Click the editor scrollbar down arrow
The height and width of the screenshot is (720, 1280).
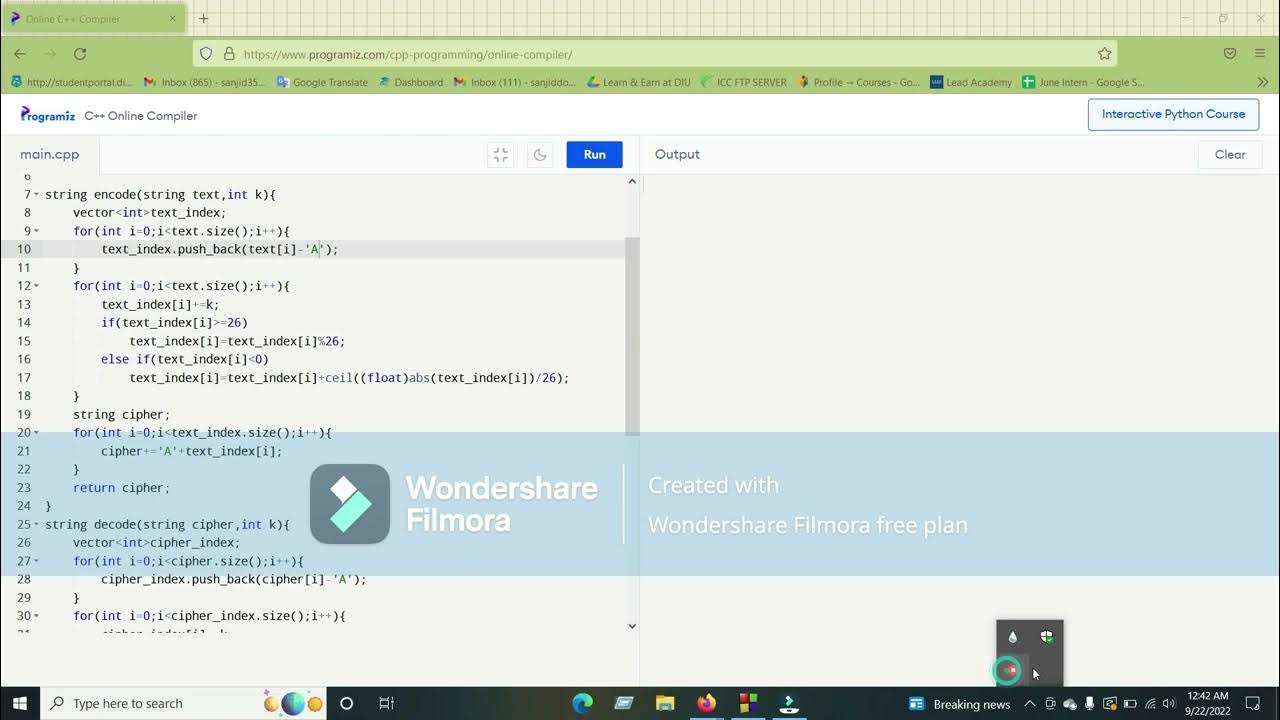point(632,626)
